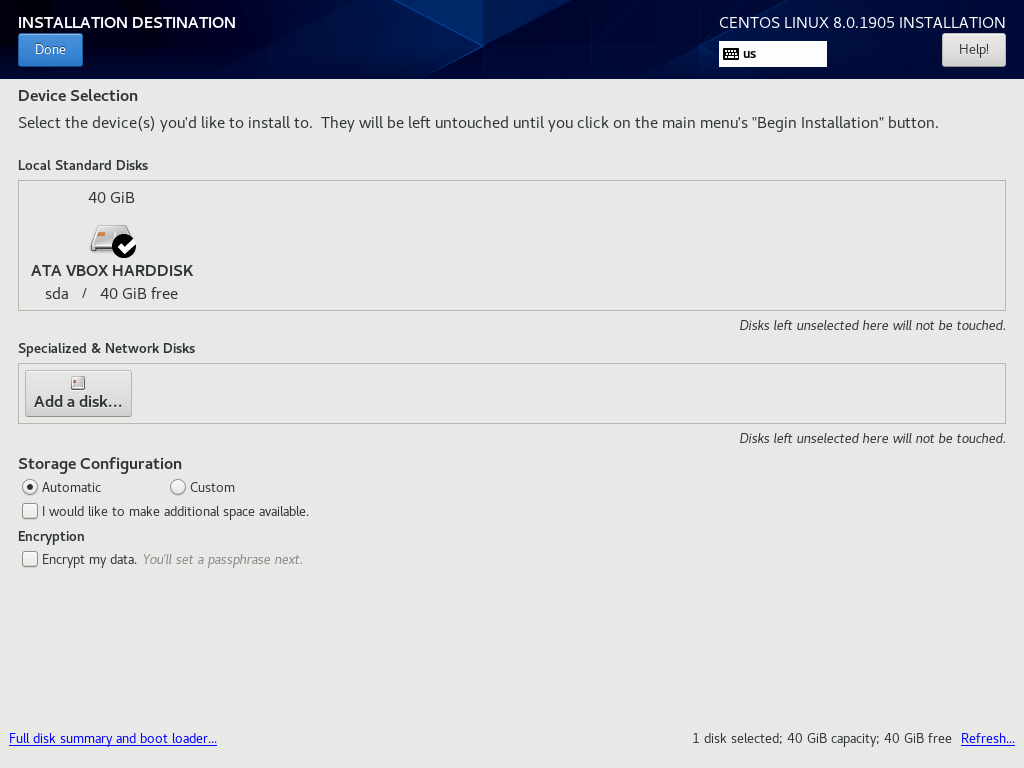The image size is (1024, 768).
Task: Enable making additional space available checkbox
Action: click(x=30, y=511)
